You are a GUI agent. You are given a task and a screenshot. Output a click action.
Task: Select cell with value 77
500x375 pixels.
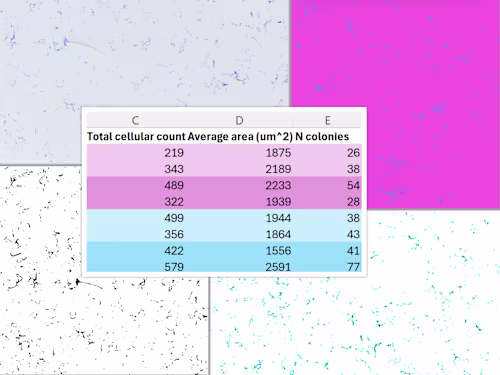pos(328,266)
